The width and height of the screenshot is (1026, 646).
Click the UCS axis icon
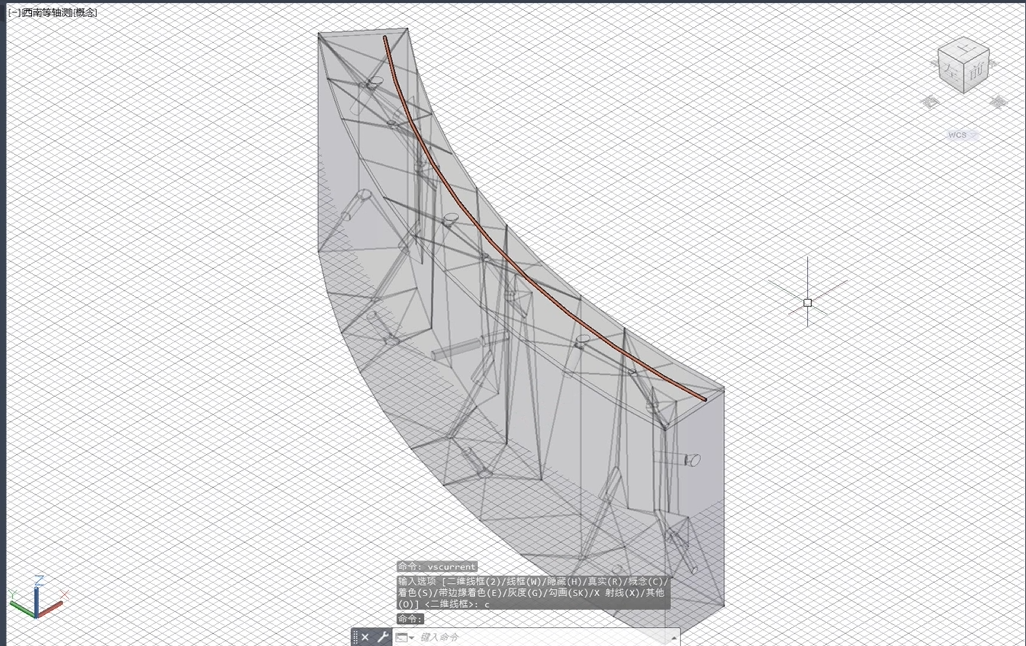pyautogui.click(x=36, y=598)
